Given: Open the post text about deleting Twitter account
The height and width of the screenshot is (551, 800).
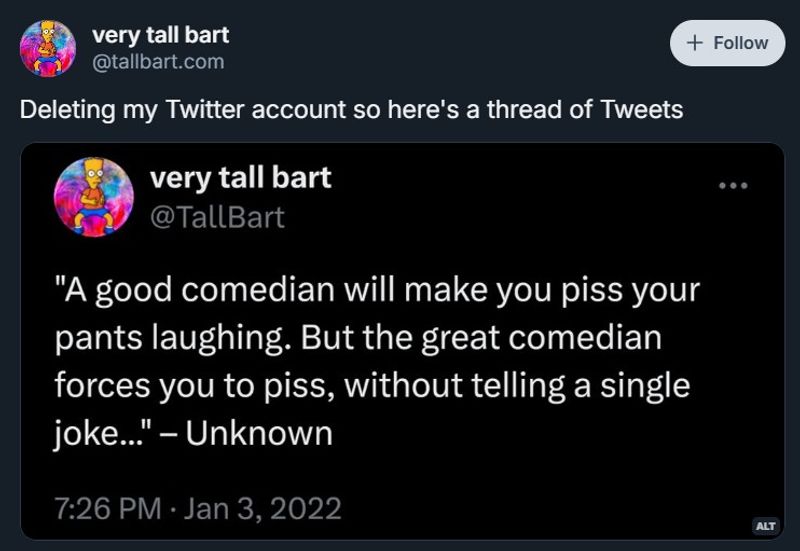Looking at the screenshot, I should [x=351, y=109].
